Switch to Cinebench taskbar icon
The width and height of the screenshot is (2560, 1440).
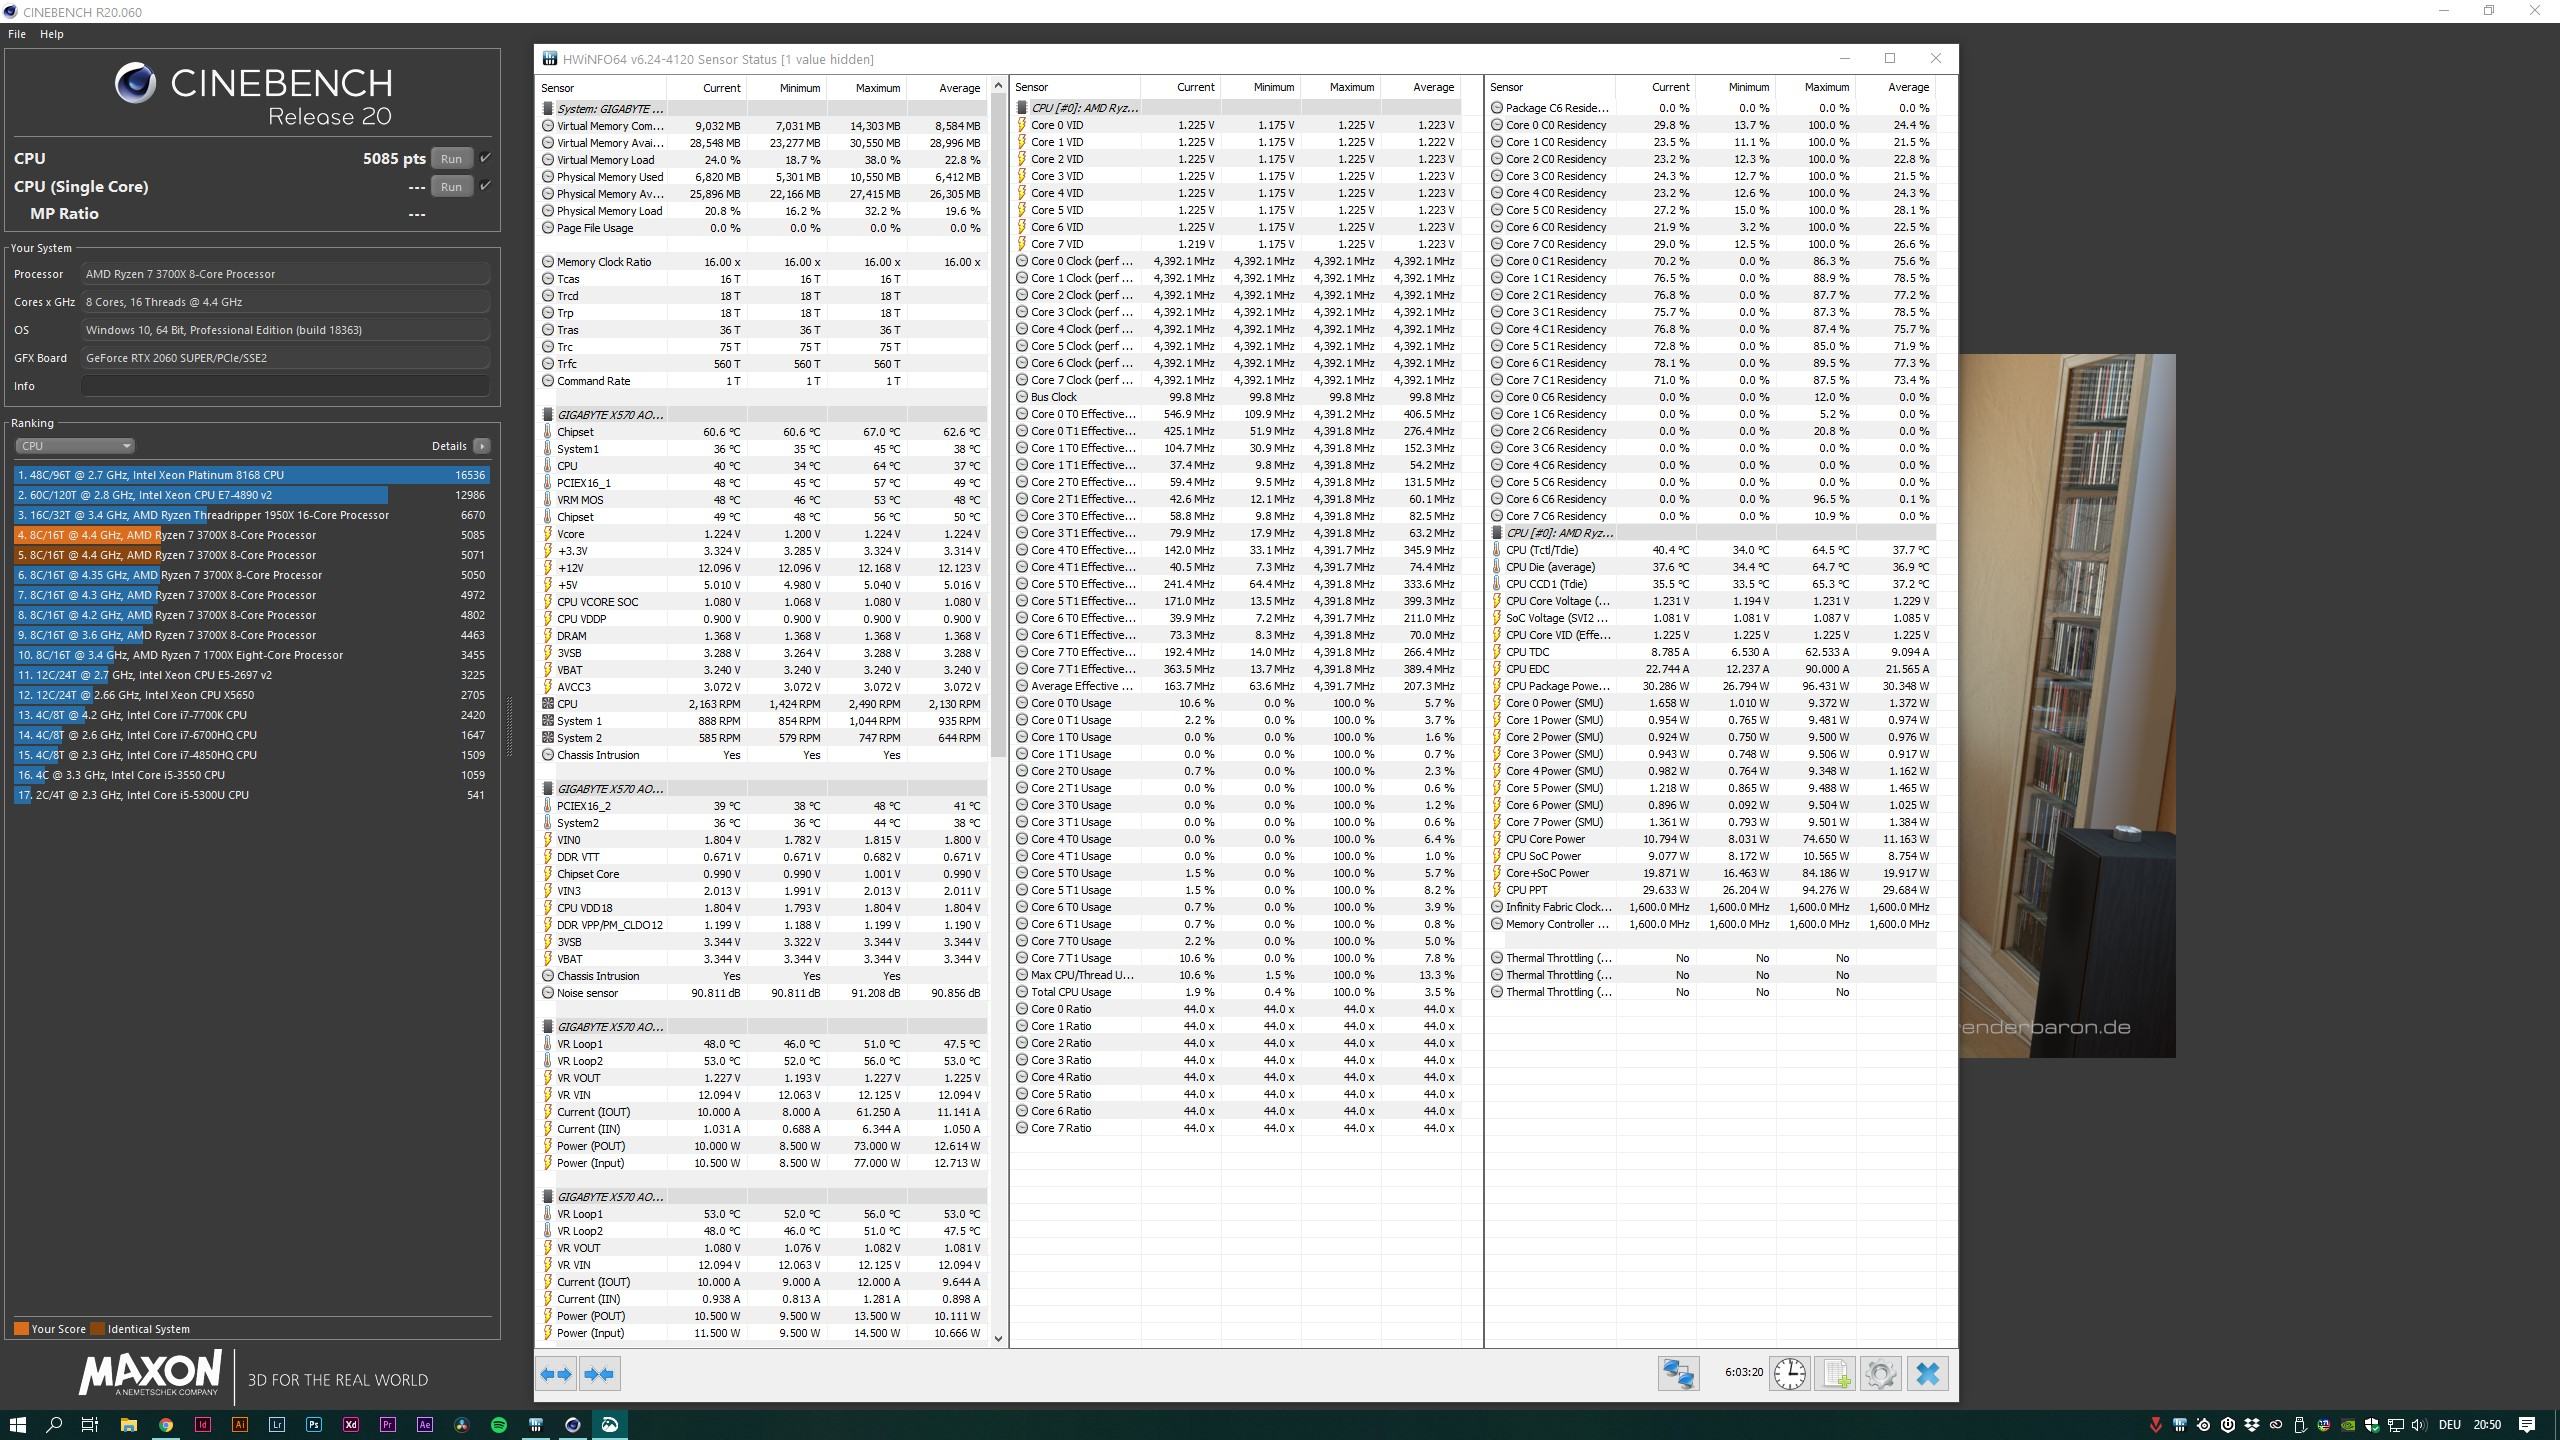coord(573,1424)
